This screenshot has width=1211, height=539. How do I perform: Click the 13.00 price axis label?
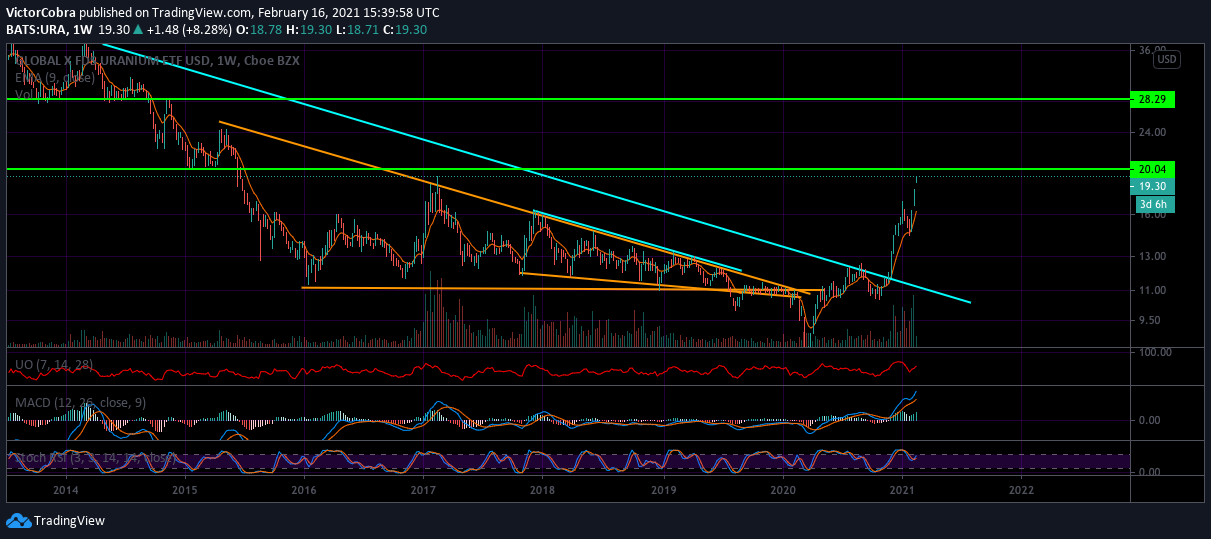pos(1153,256)
